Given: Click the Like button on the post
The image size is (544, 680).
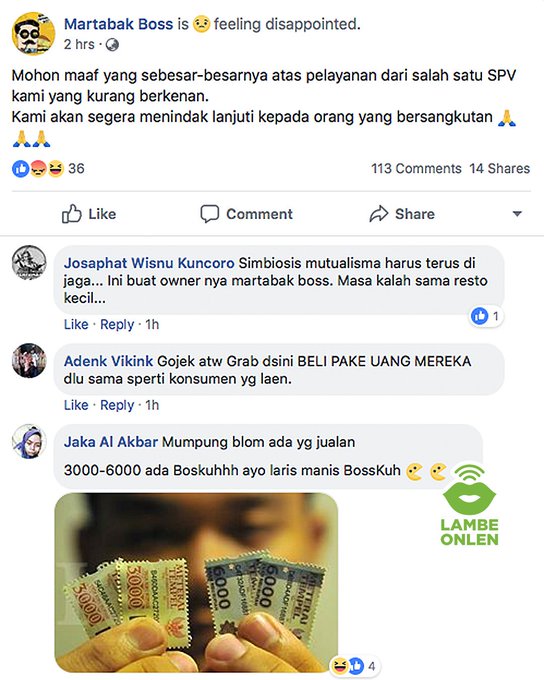Looking at the screenshot, I should [89, 214].
